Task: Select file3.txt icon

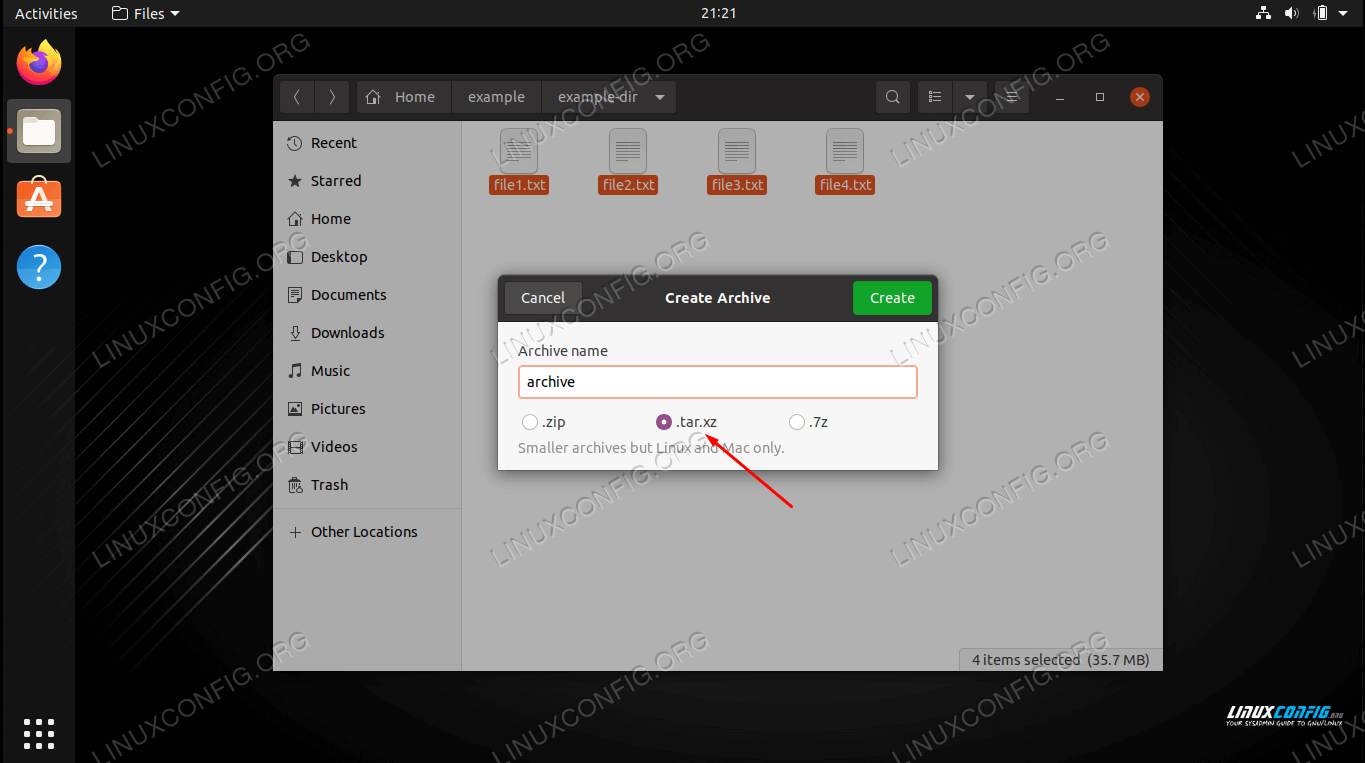Action: 737,151
